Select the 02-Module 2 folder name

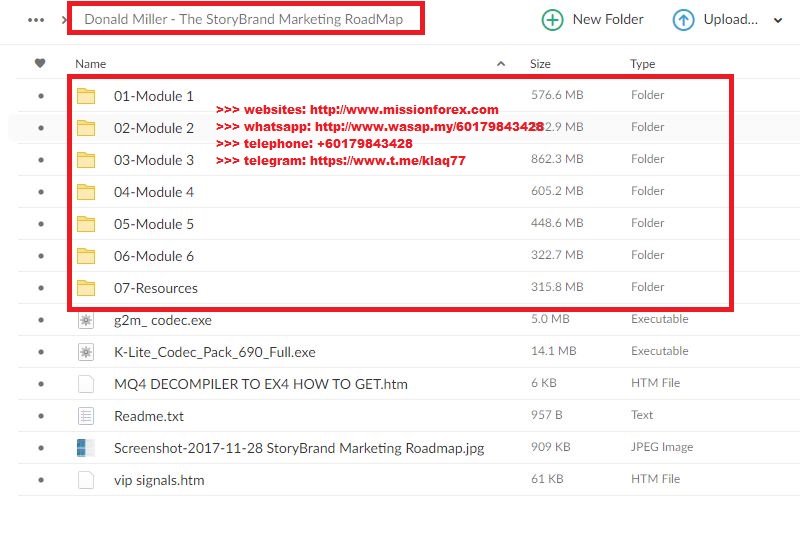pyautogui.click(x=154, y=128)
